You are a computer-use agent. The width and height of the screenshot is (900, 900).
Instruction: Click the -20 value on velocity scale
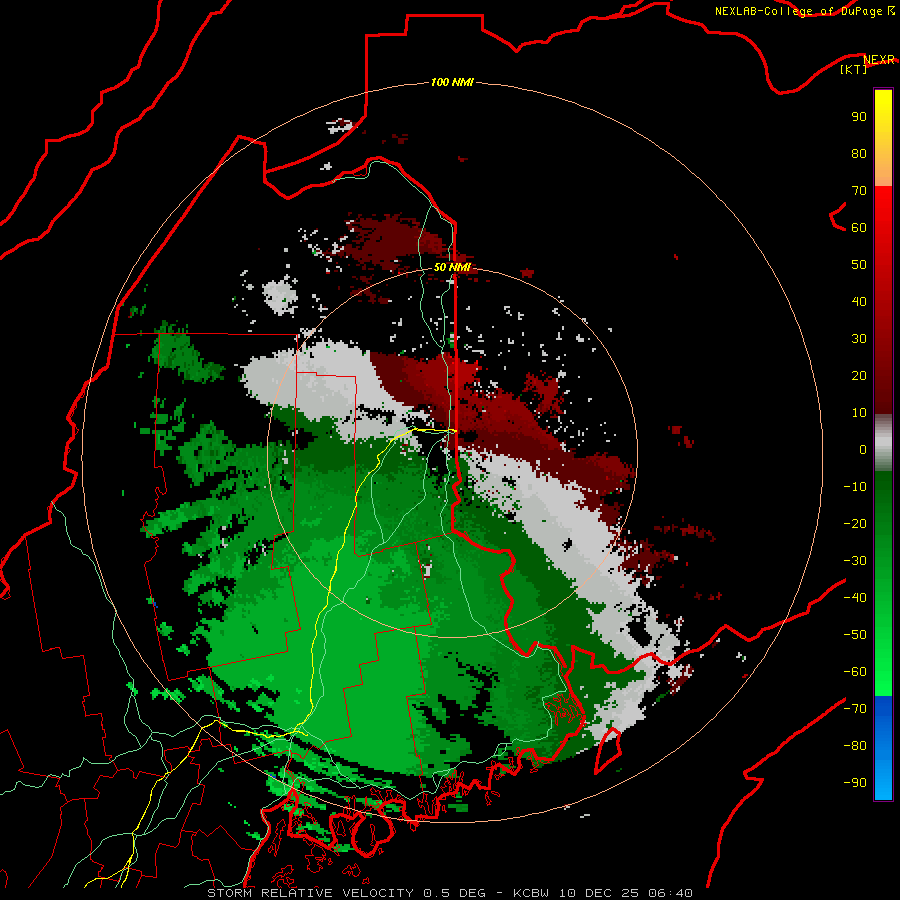(855, 523)
